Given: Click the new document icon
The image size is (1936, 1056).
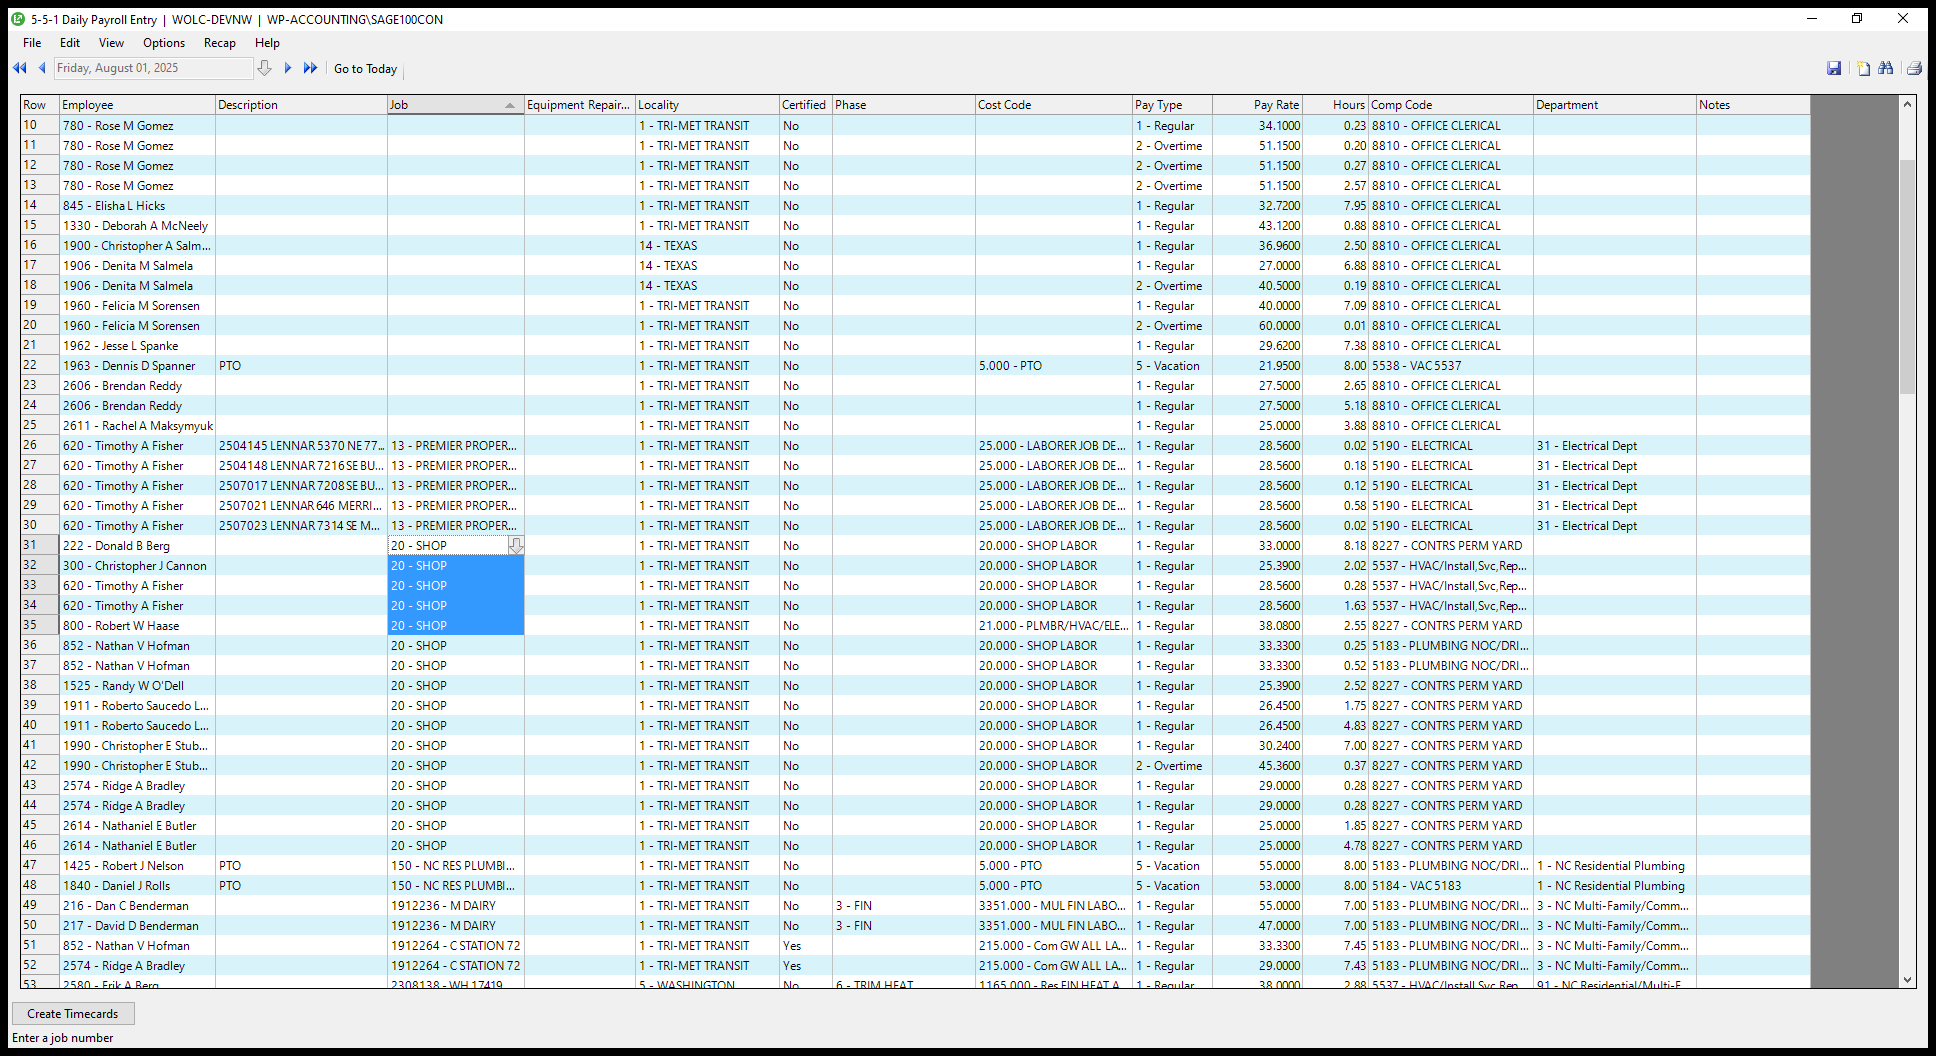Looking at the screenshot, I should [x=1863, y=68].
